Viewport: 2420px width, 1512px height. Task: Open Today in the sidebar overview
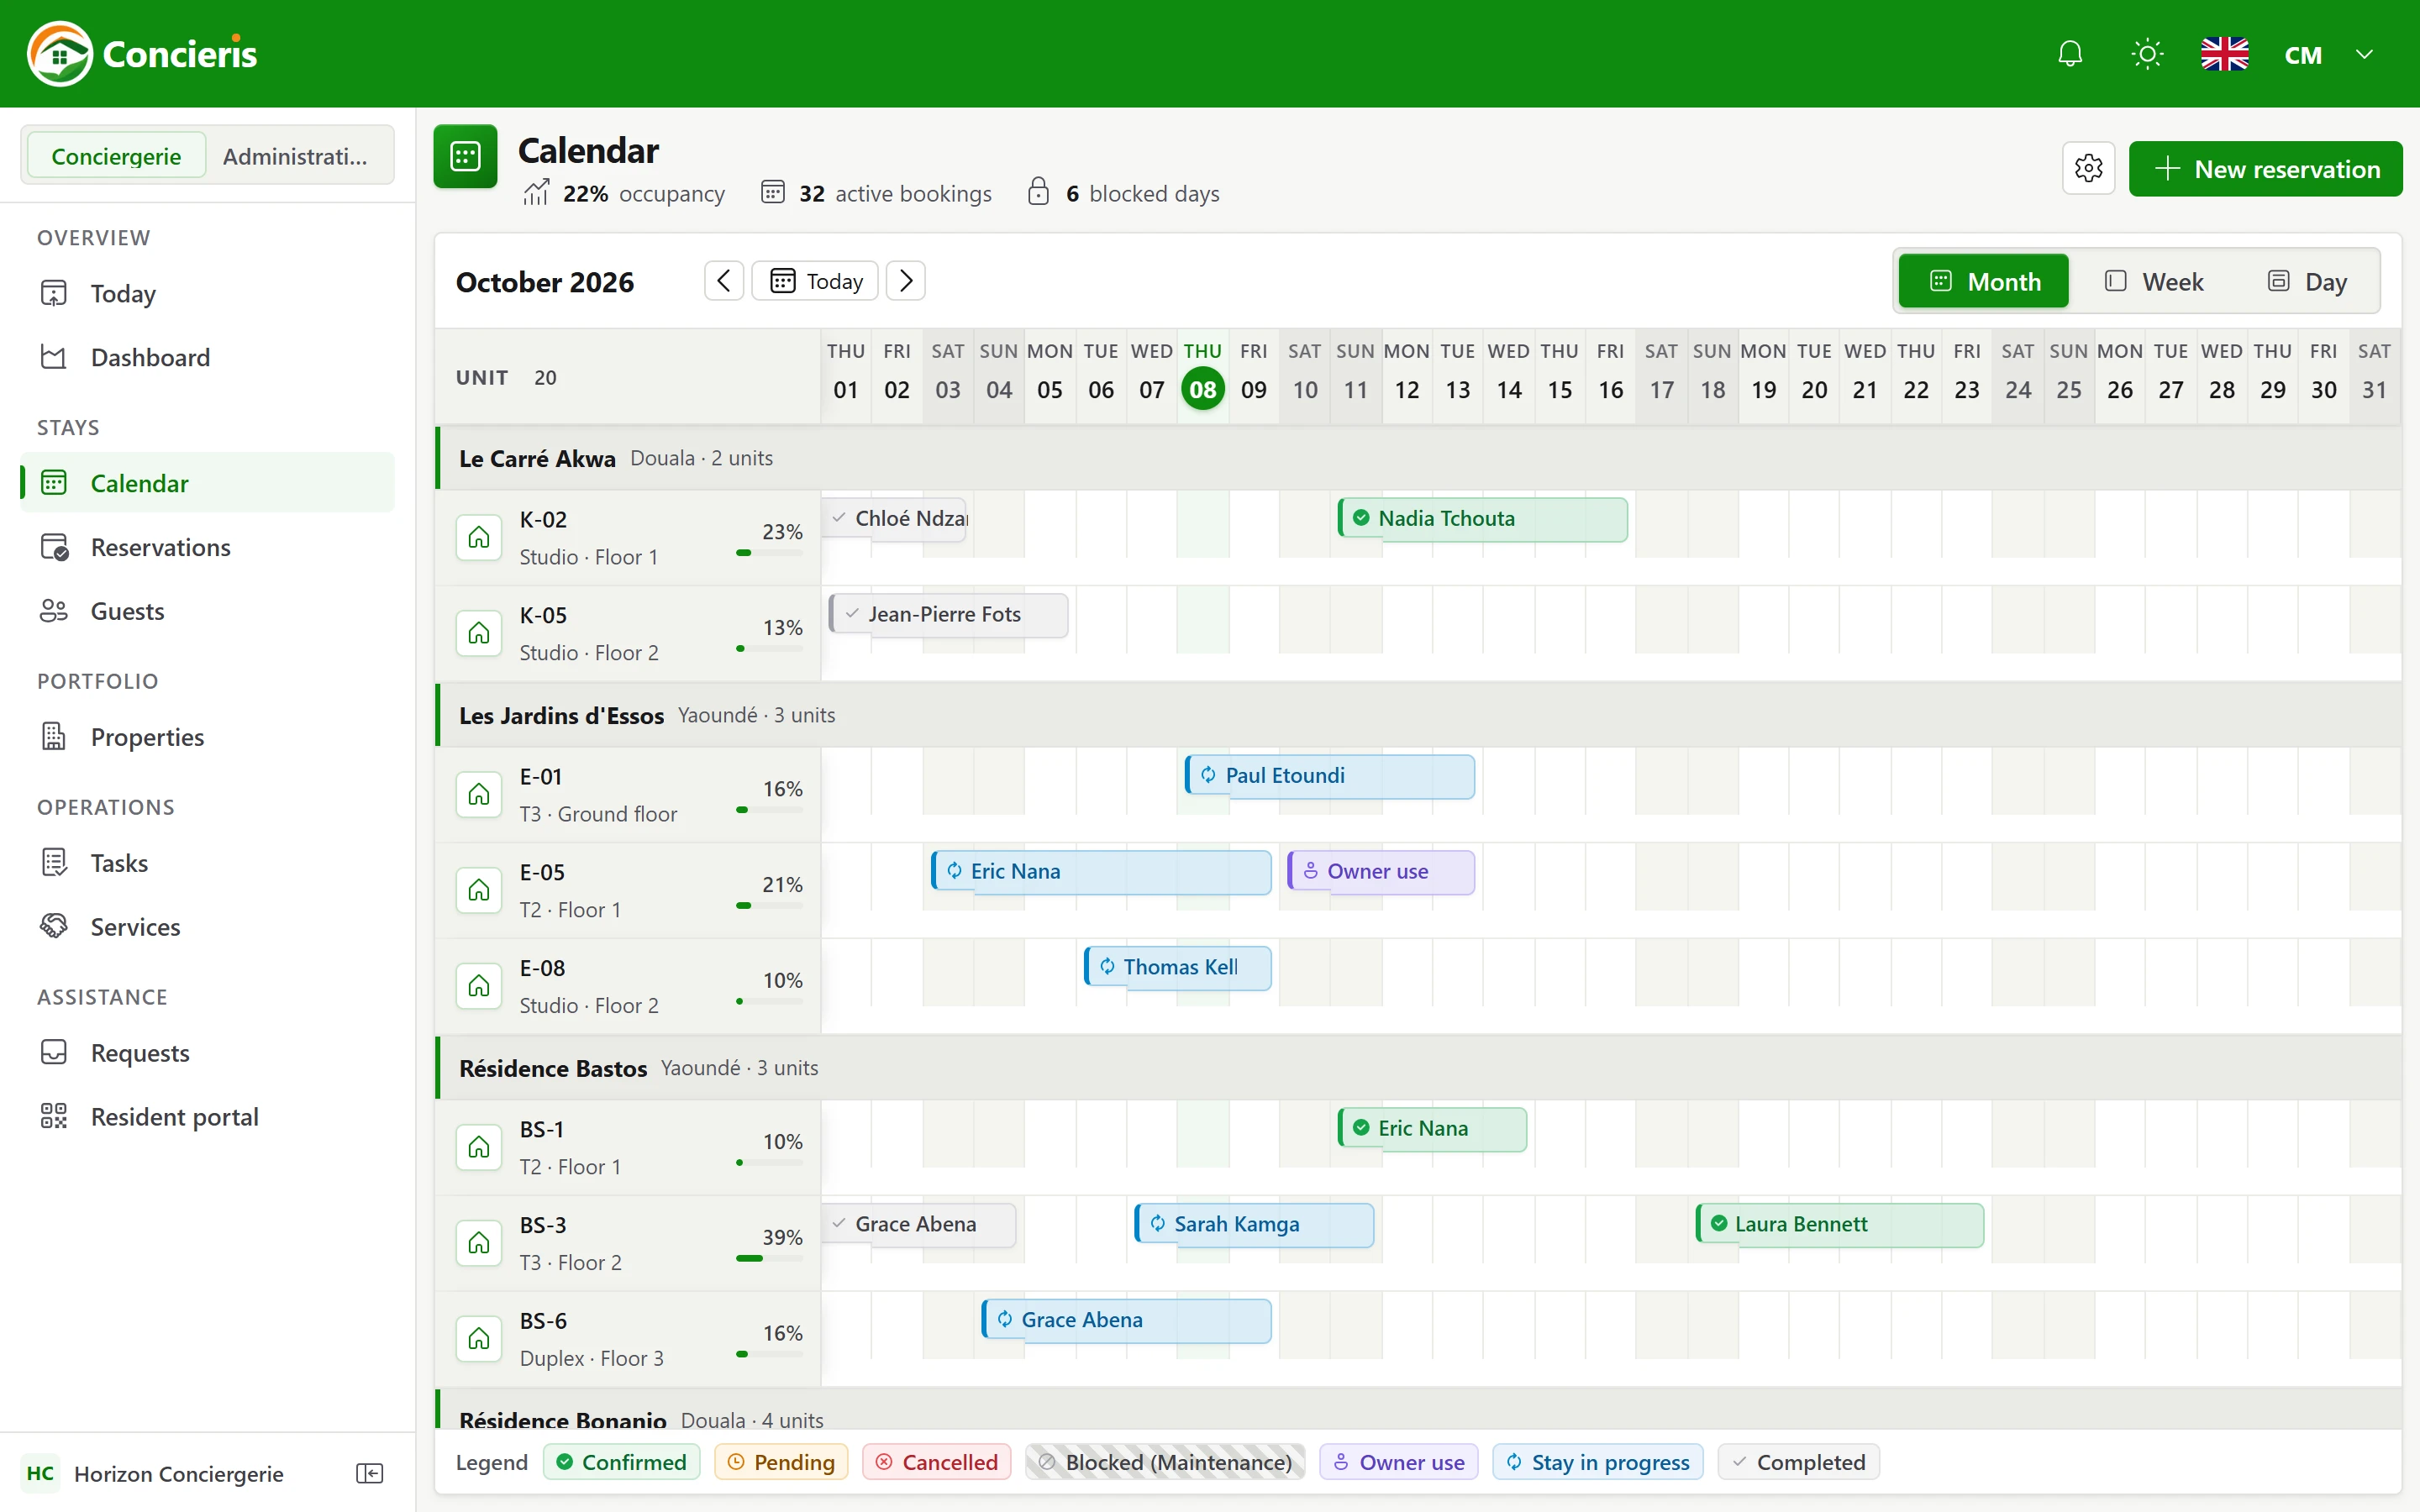click(x=207, y=293)
